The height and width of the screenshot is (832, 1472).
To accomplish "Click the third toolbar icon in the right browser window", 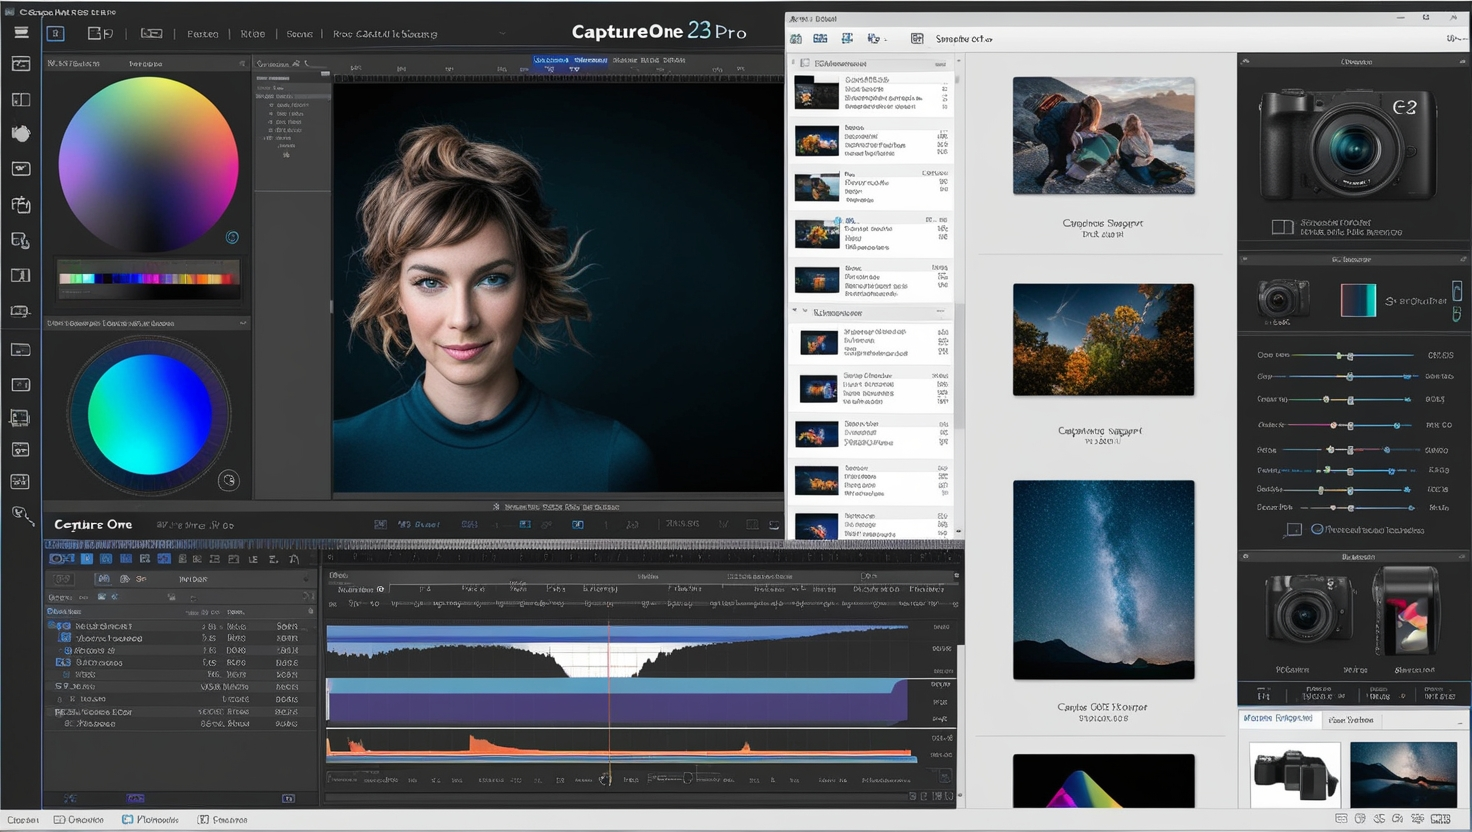I will click(847, 39).
